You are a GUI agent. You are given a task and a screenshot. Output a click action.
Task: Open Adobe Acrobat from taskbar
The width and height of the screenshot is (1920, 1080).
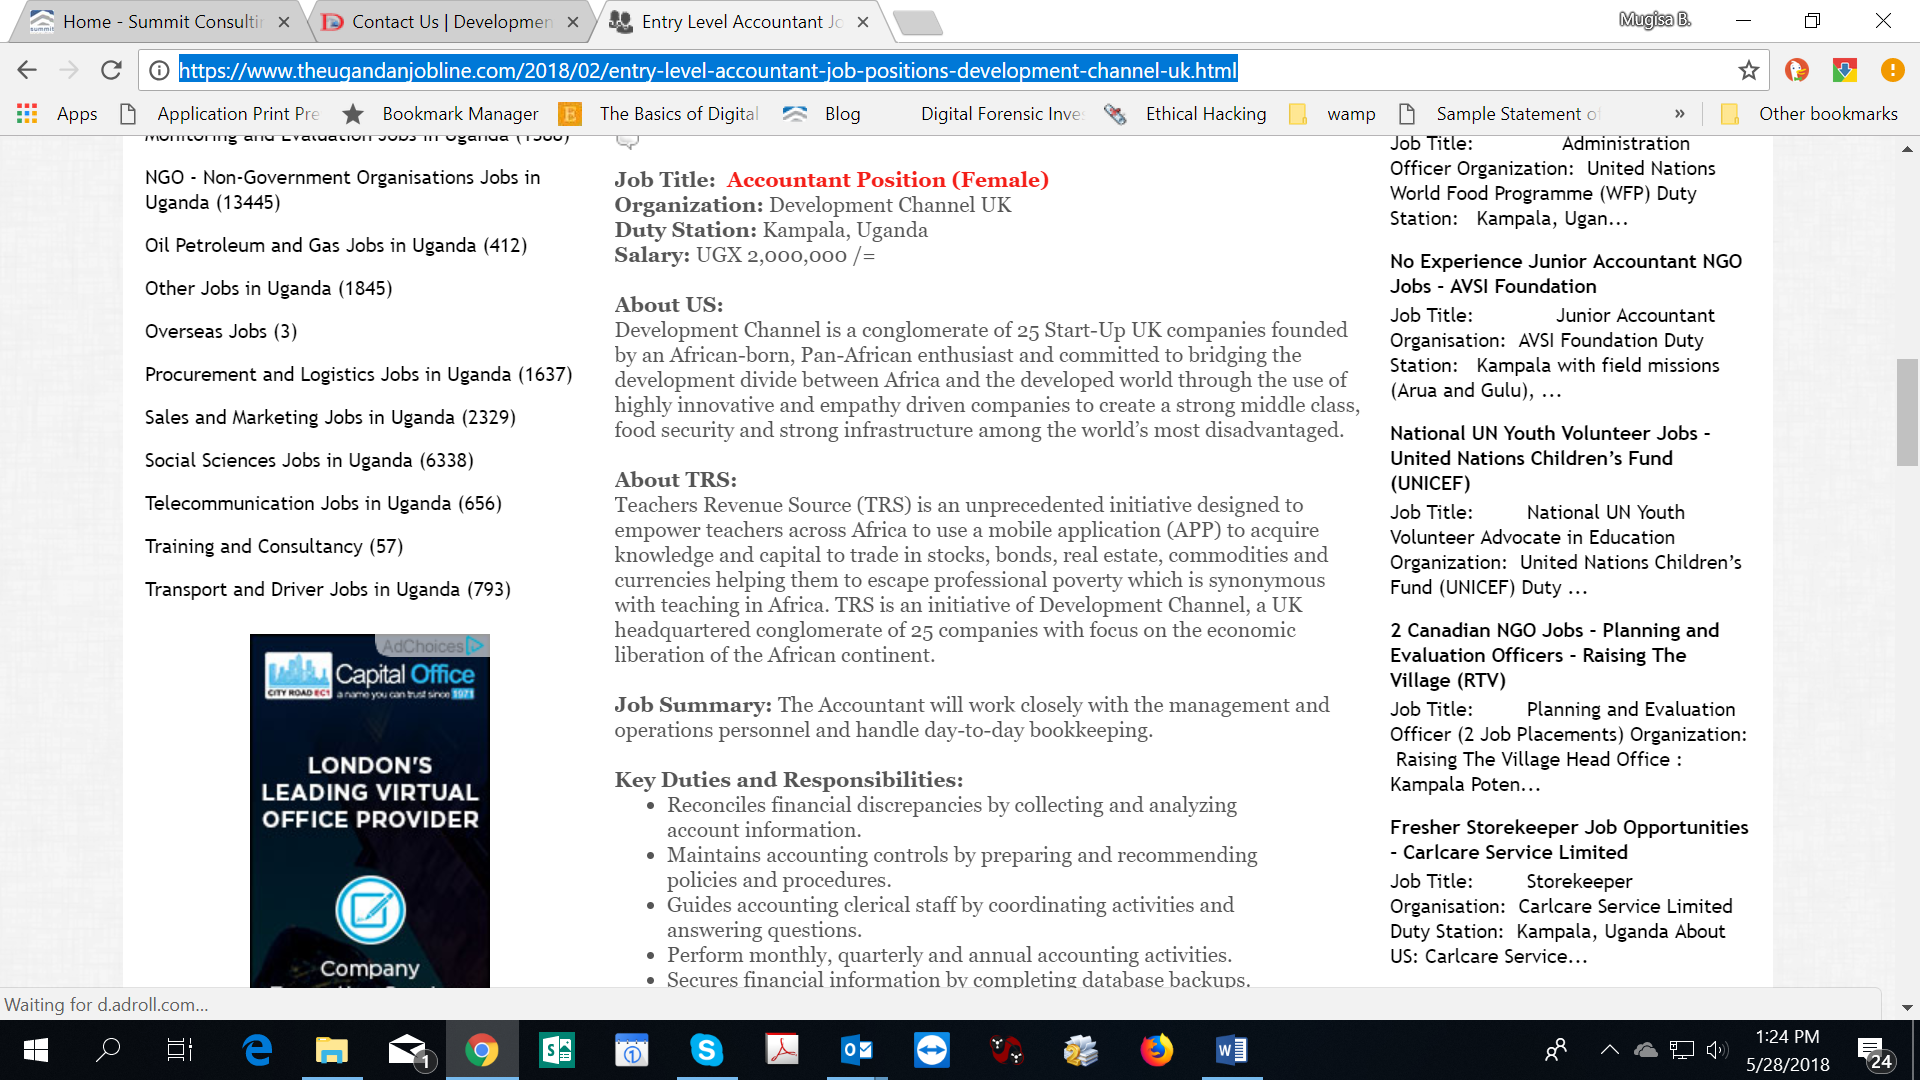pos(781,1050)
